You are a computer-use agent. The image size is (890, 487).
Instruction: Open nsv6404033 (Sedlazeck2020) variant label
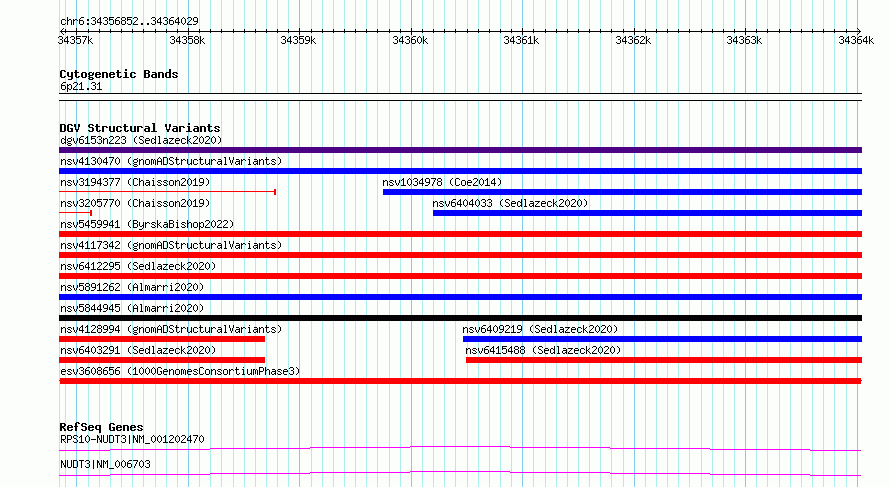(x=510, y=203)
